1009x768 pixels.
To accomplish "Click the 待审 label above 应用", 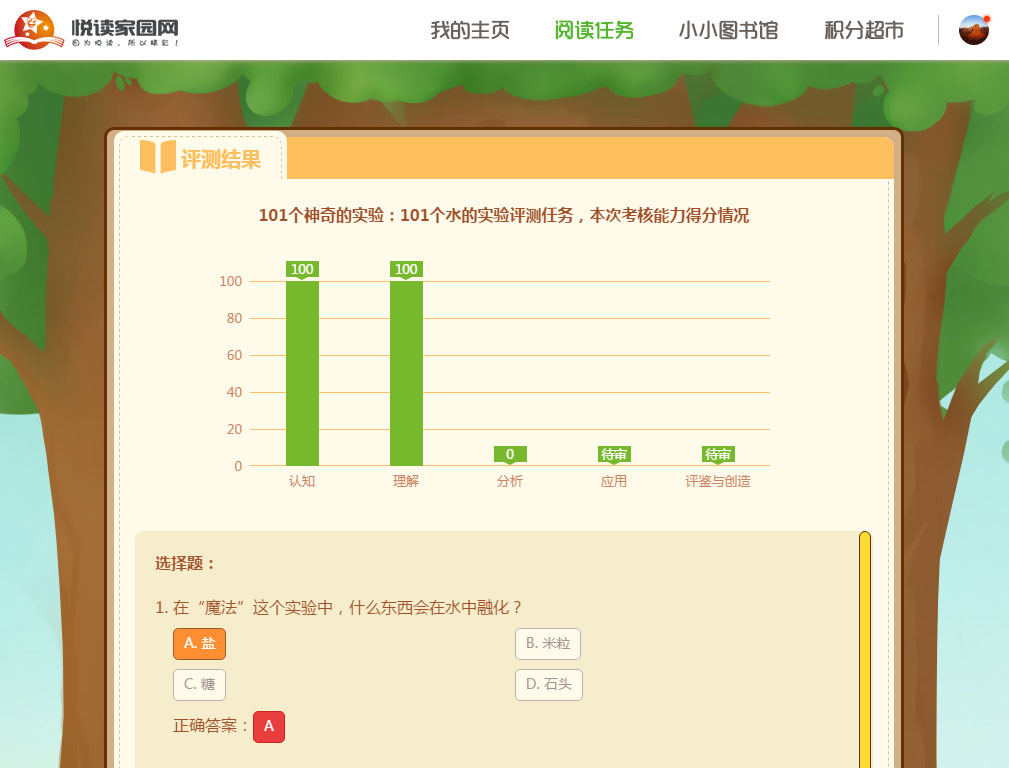I will point(614,454).
